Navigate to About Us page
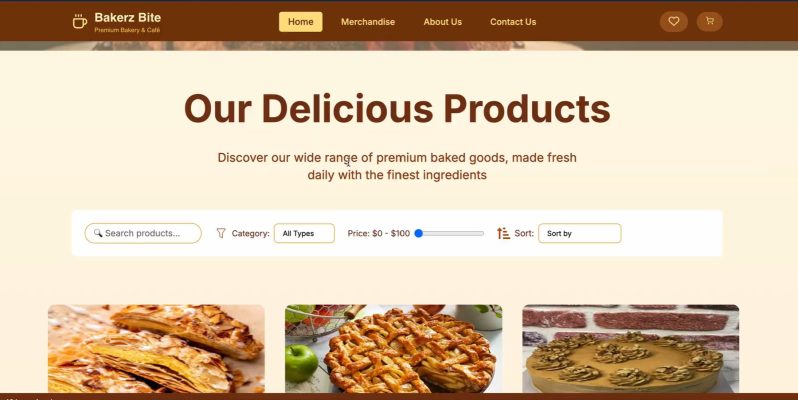The height and width of the screenshot is (400, 798). [442, 22]
